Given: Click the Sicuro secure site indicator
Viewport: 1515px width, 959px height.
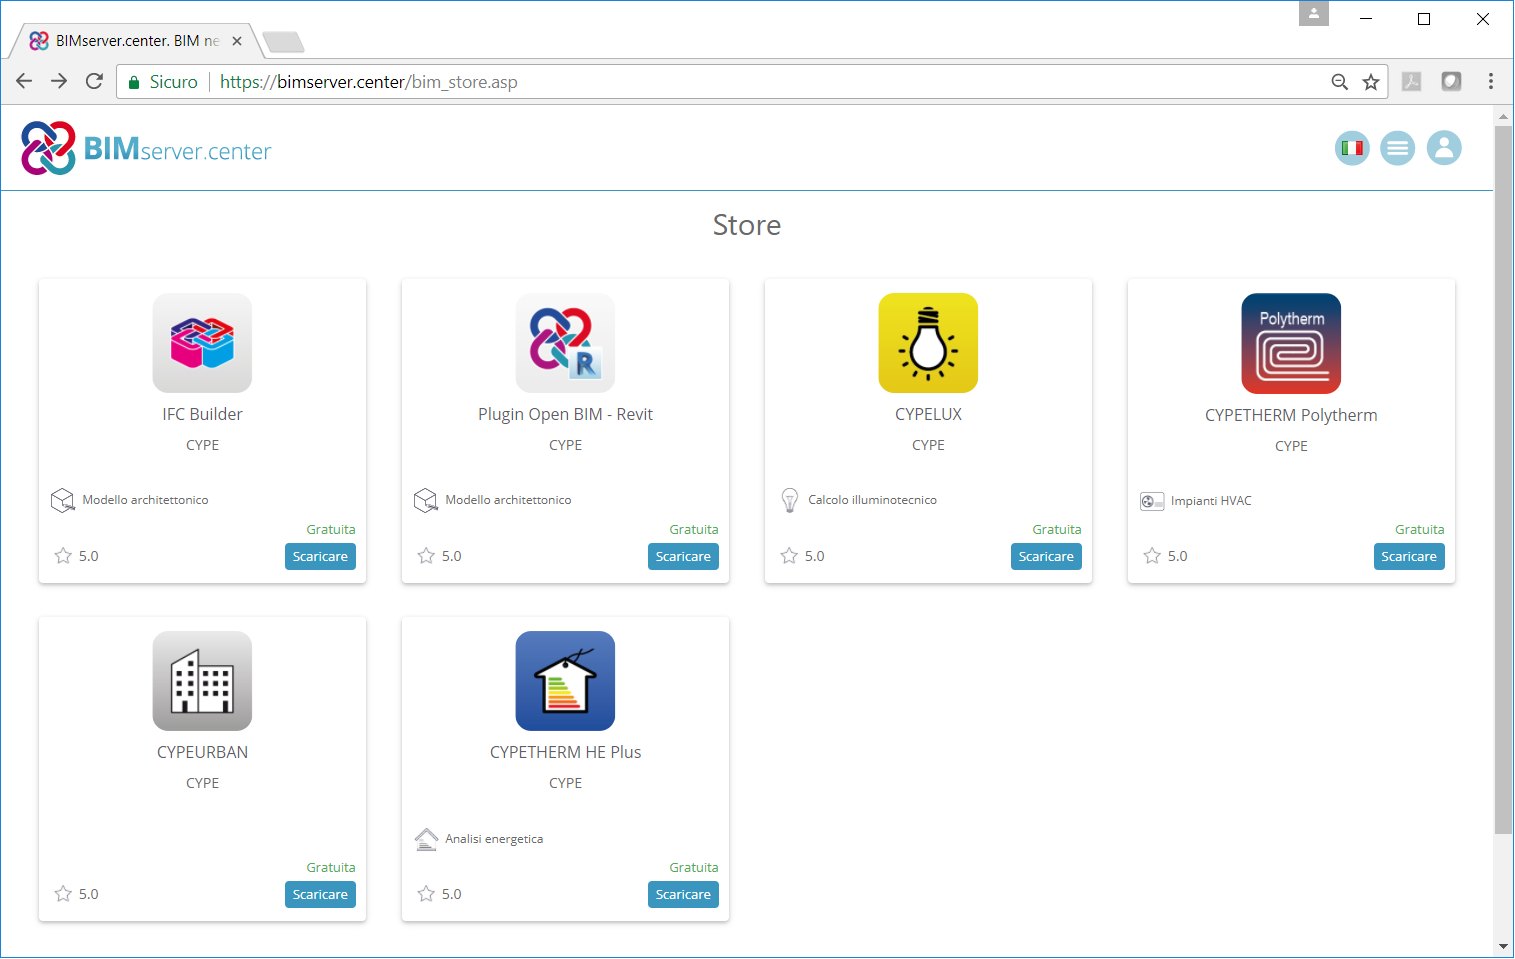Looking at the screenshot, I should click(163, 82).
